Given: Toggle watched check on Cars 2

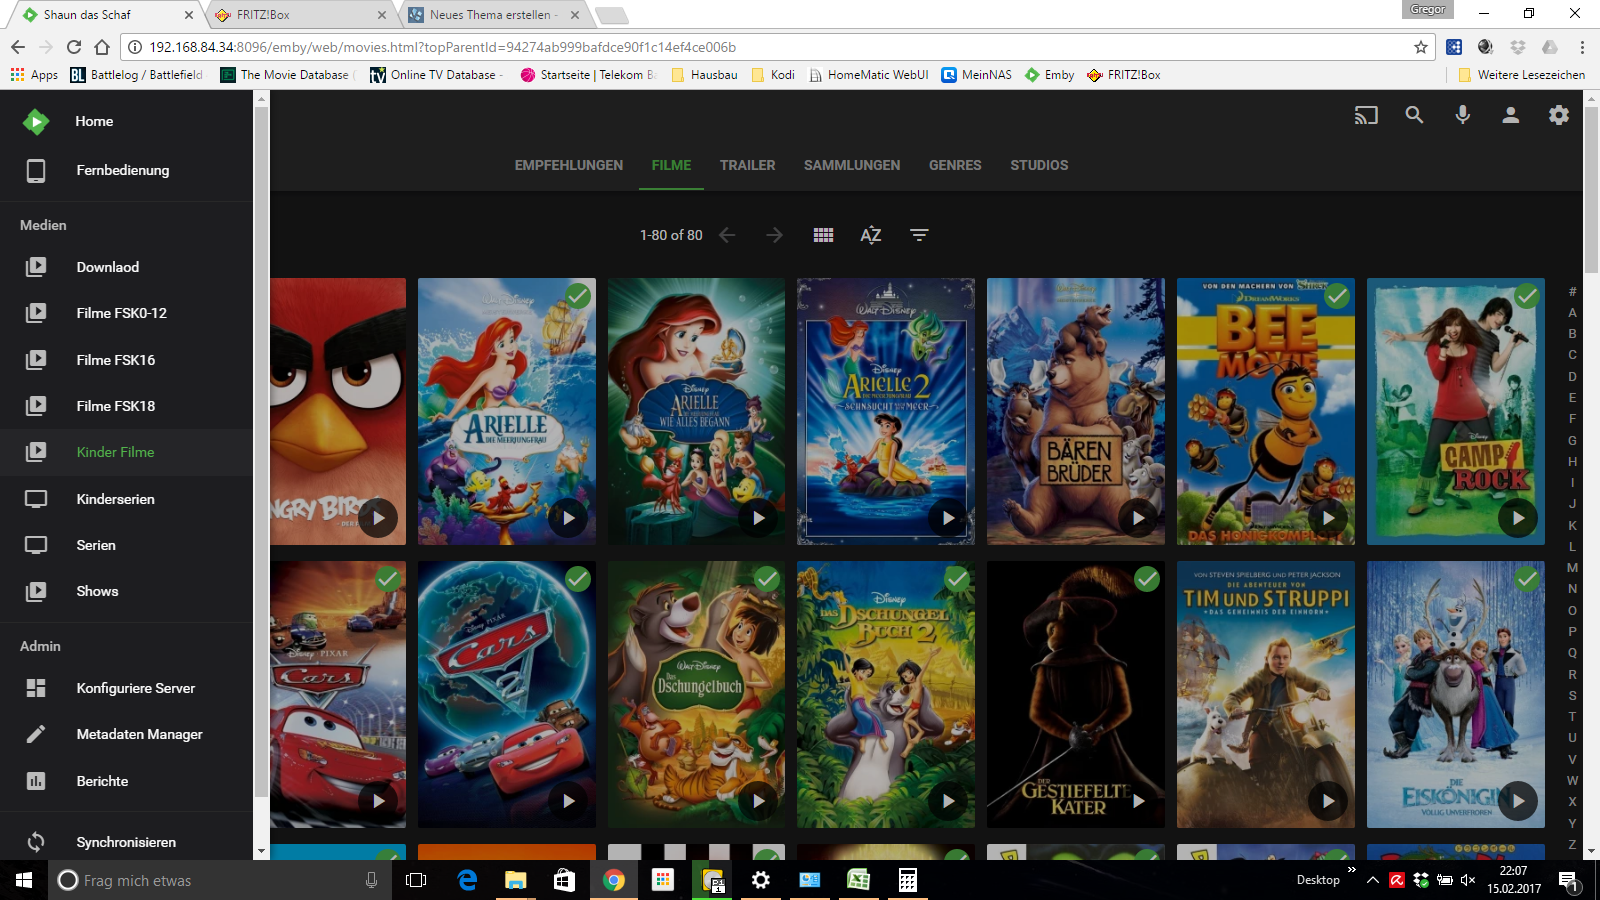Looking at the screenshot, I should coord(578,579).
